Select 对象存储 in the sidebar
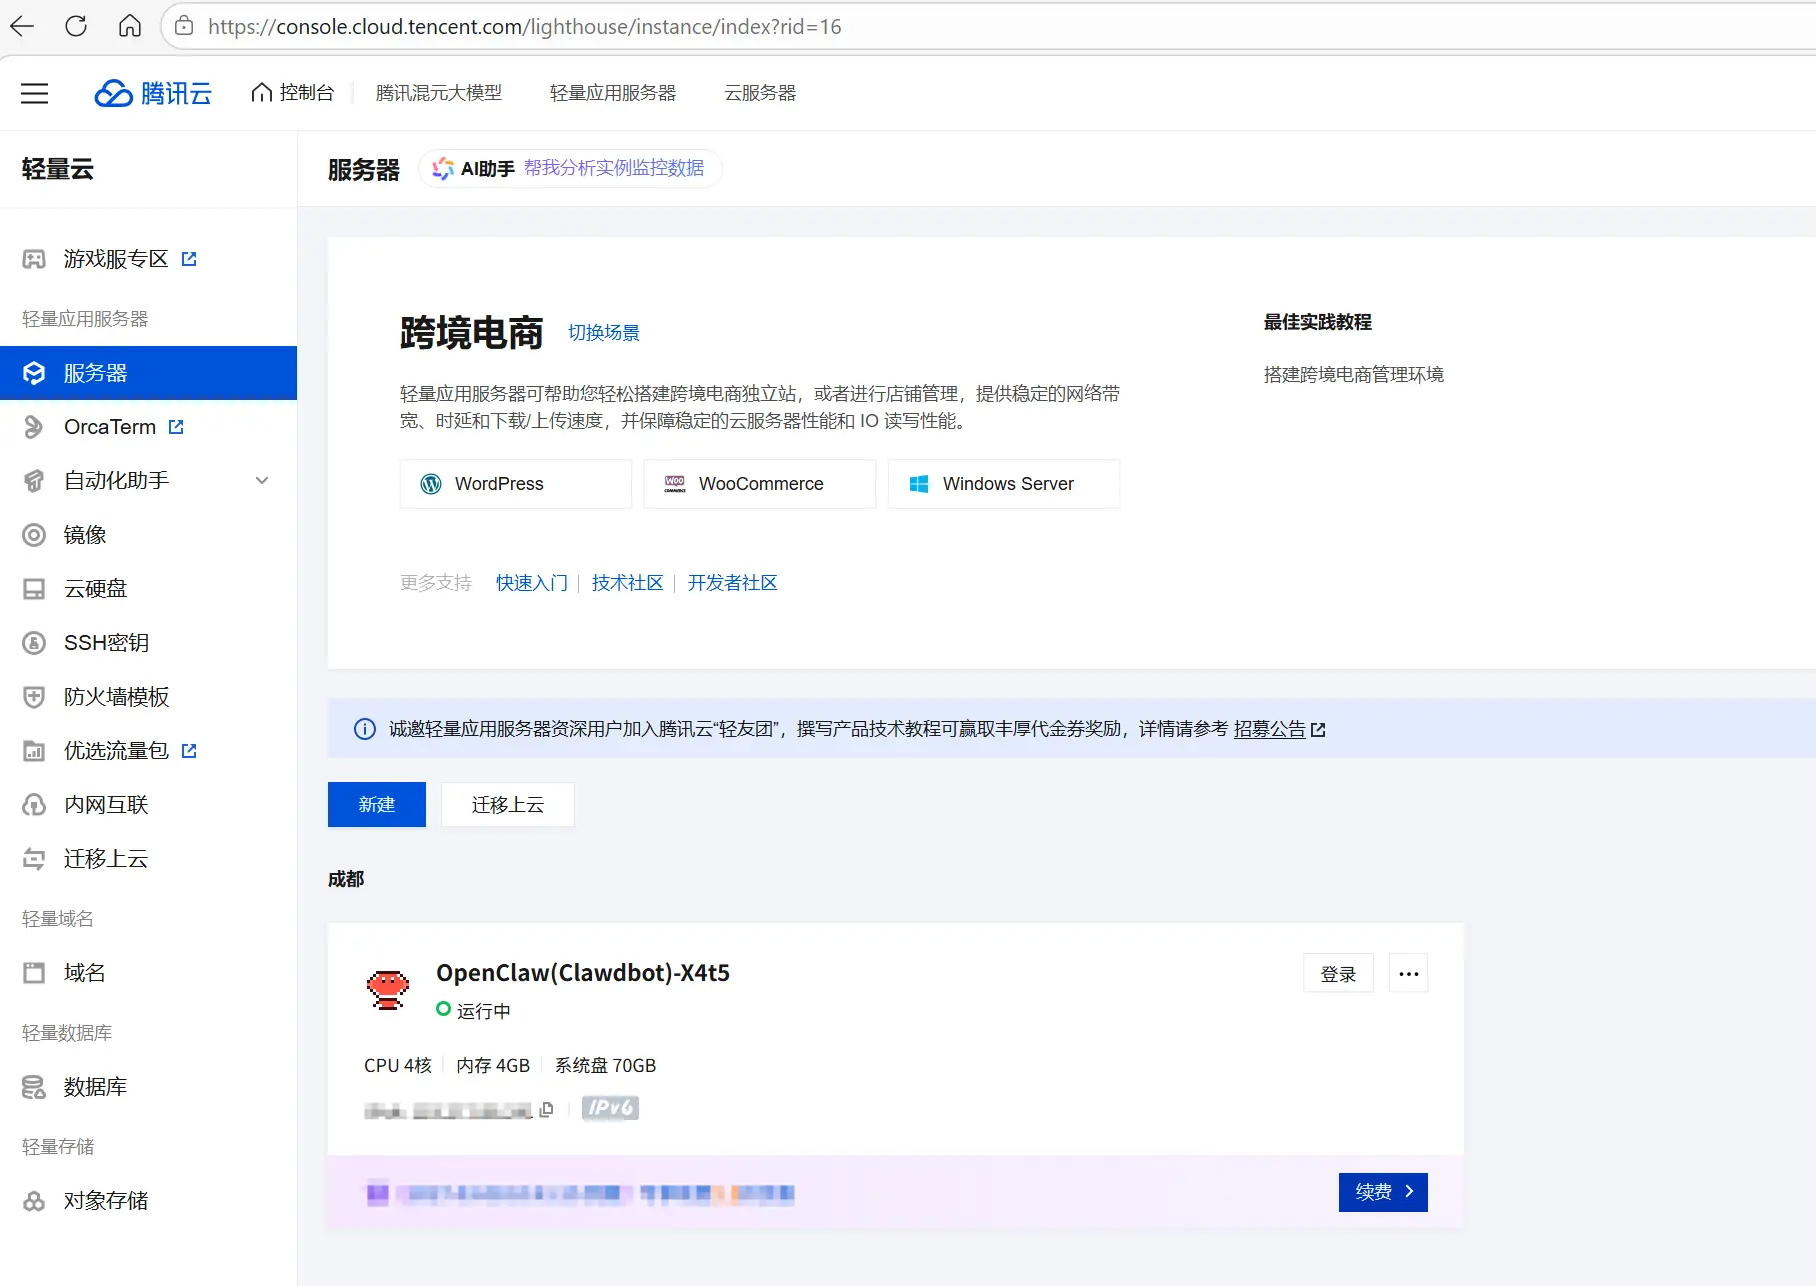 click(102, 1200)
